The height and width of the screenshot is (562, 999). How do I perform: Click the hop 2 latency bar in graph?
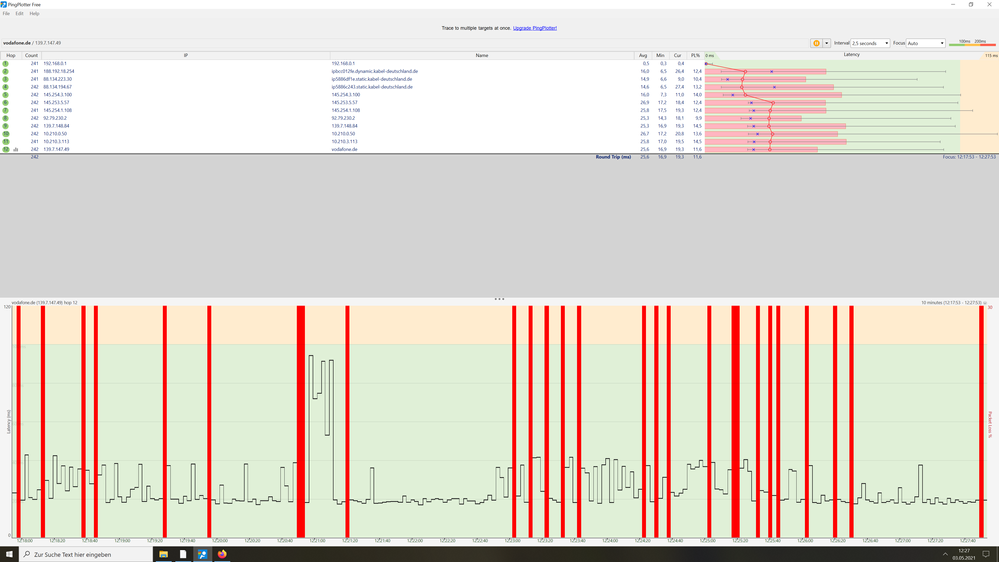pyautogui.click(x=765, y=71)
